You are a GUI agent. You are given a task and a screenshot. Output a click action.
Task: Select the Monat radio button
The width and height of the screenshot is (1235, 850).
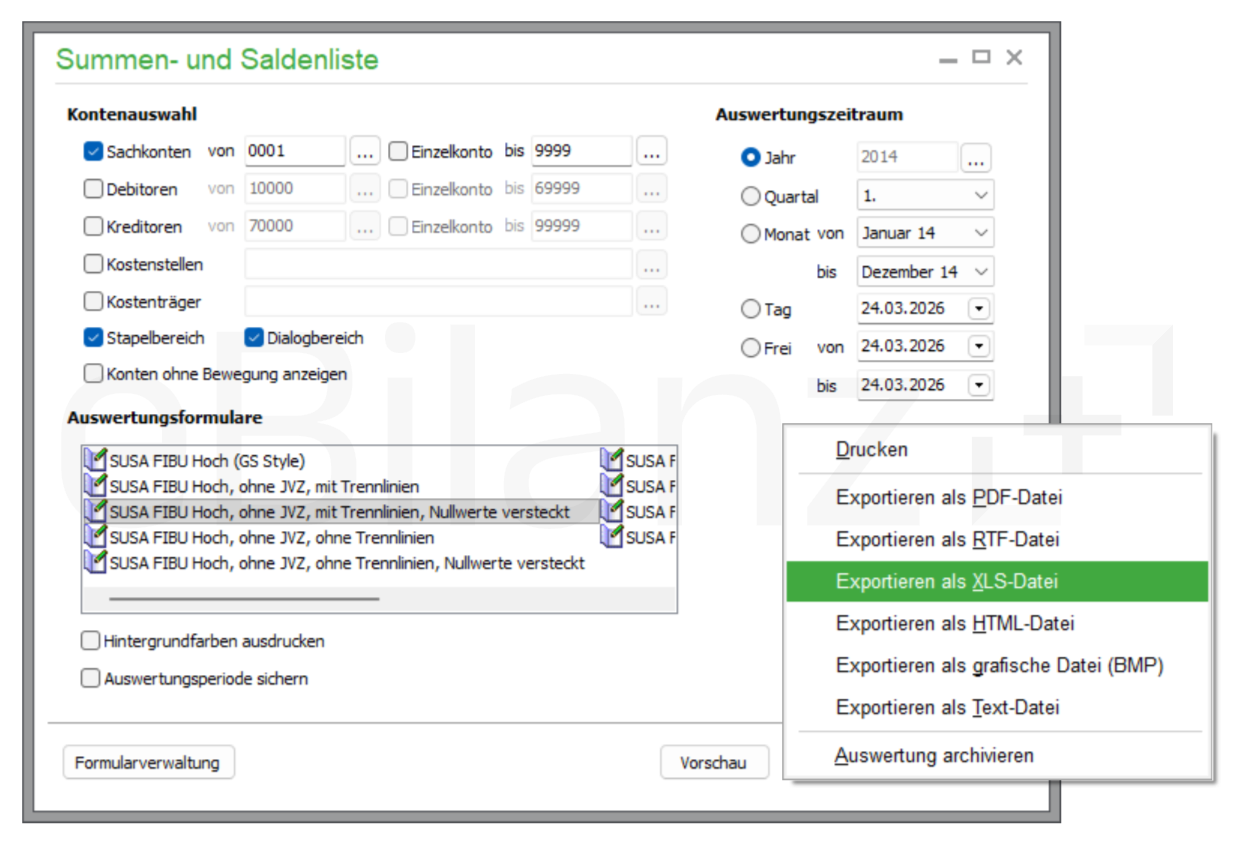[750, 234]
